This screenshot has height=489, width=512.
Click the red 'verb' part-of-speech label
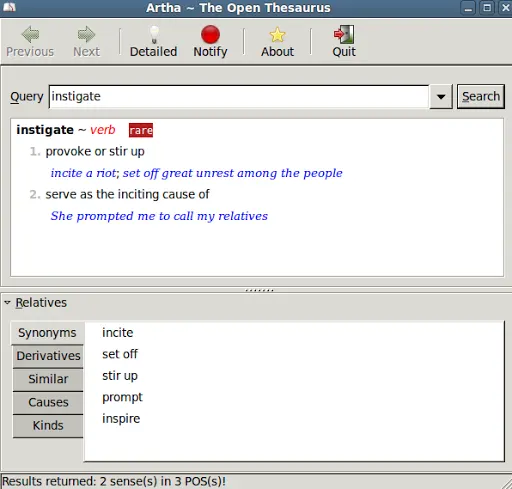coord(103,130)
